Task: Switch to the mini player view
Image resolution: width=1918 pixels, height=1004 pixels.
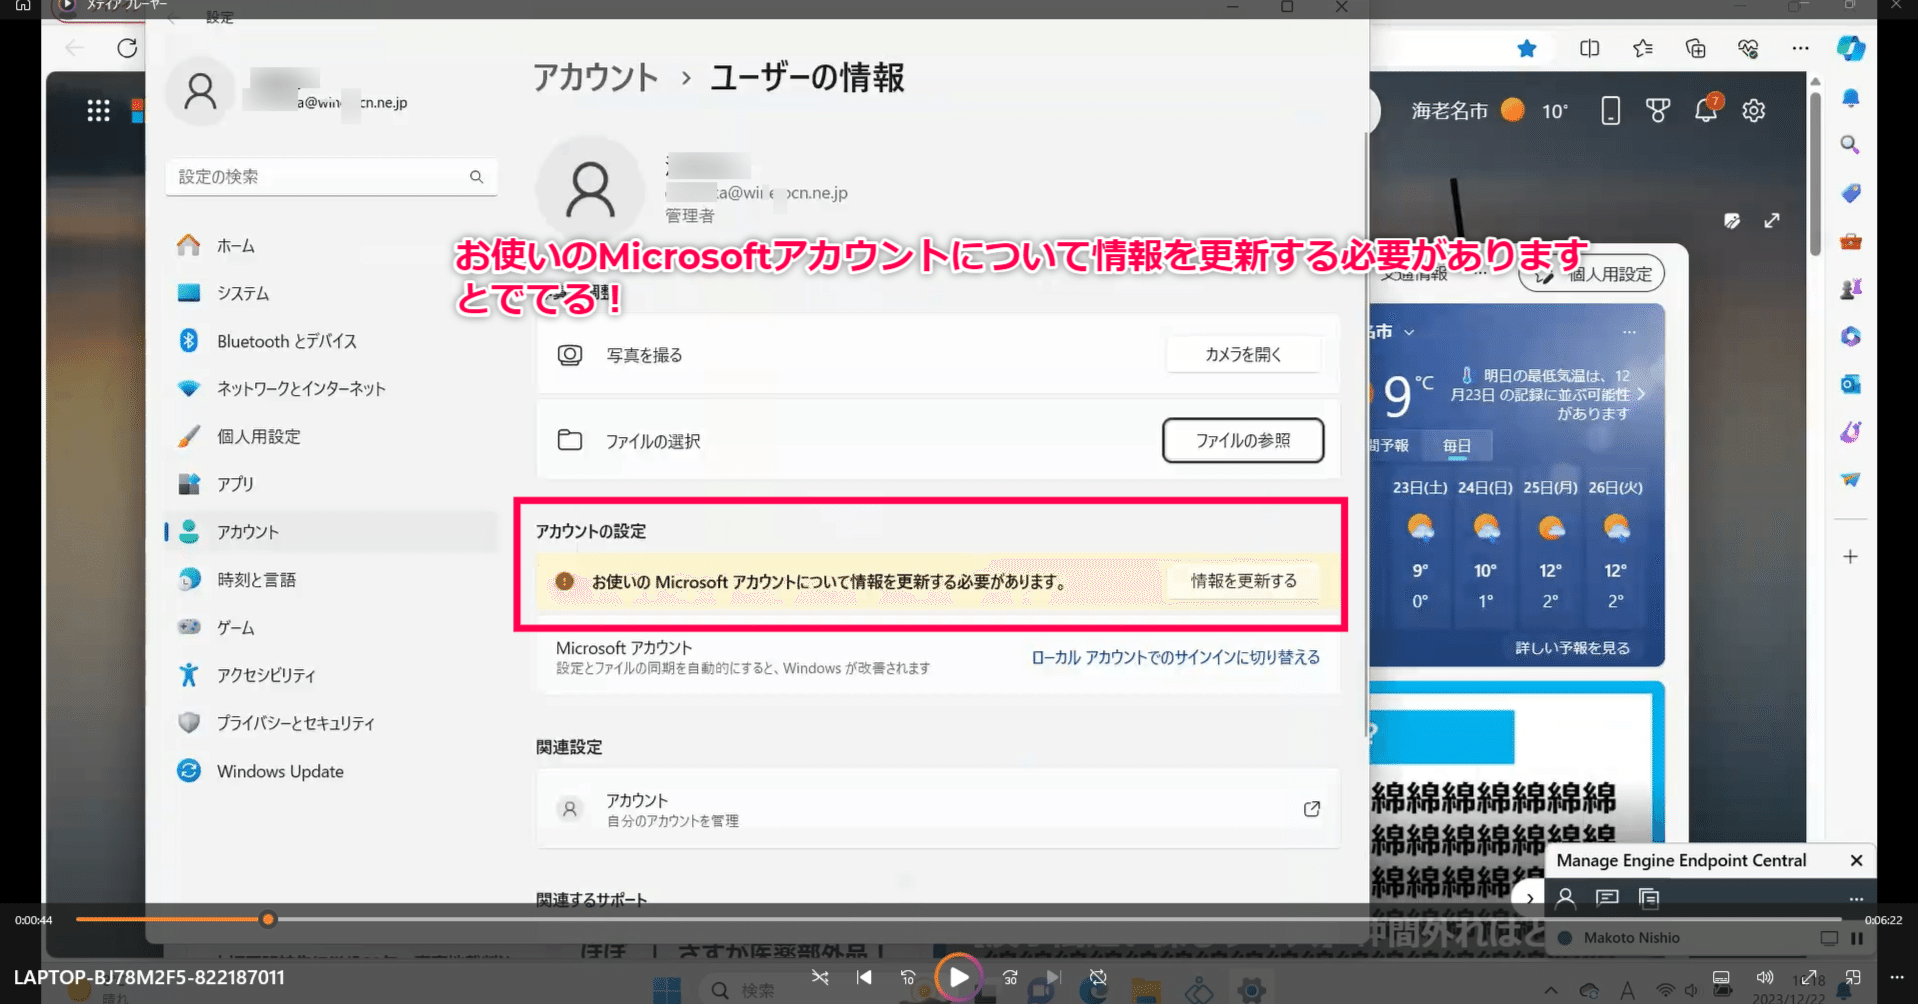Action: (1853, 977)
